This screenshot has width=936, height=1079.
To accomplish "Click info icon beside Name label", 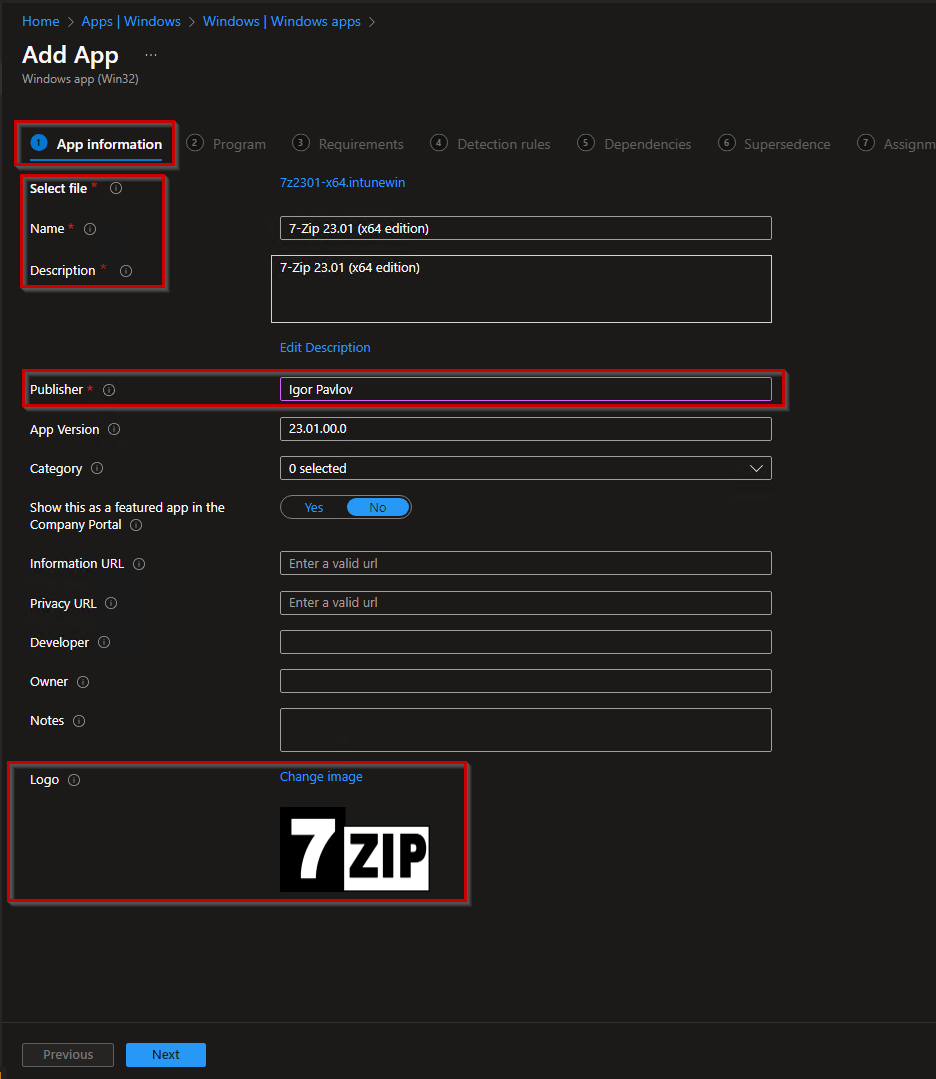I will [90, 229].
